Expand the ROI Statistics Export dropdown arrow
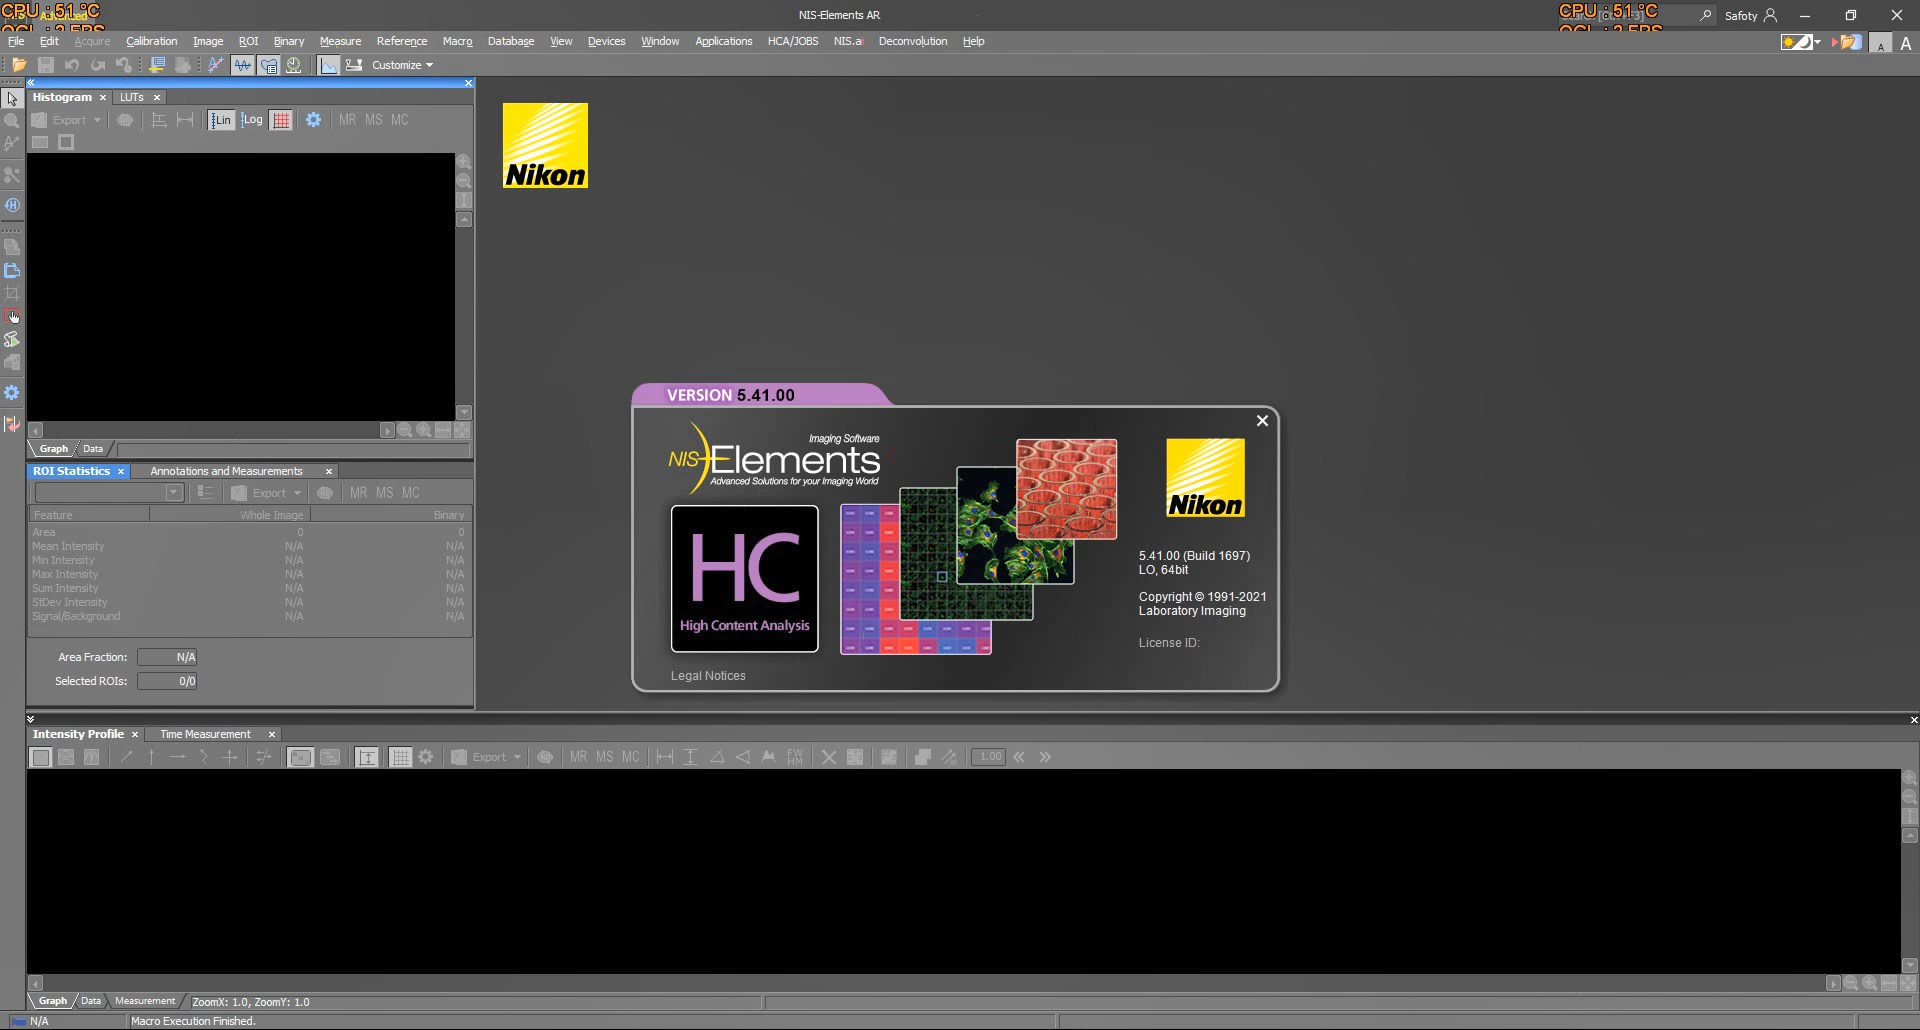 coord(297,493)
